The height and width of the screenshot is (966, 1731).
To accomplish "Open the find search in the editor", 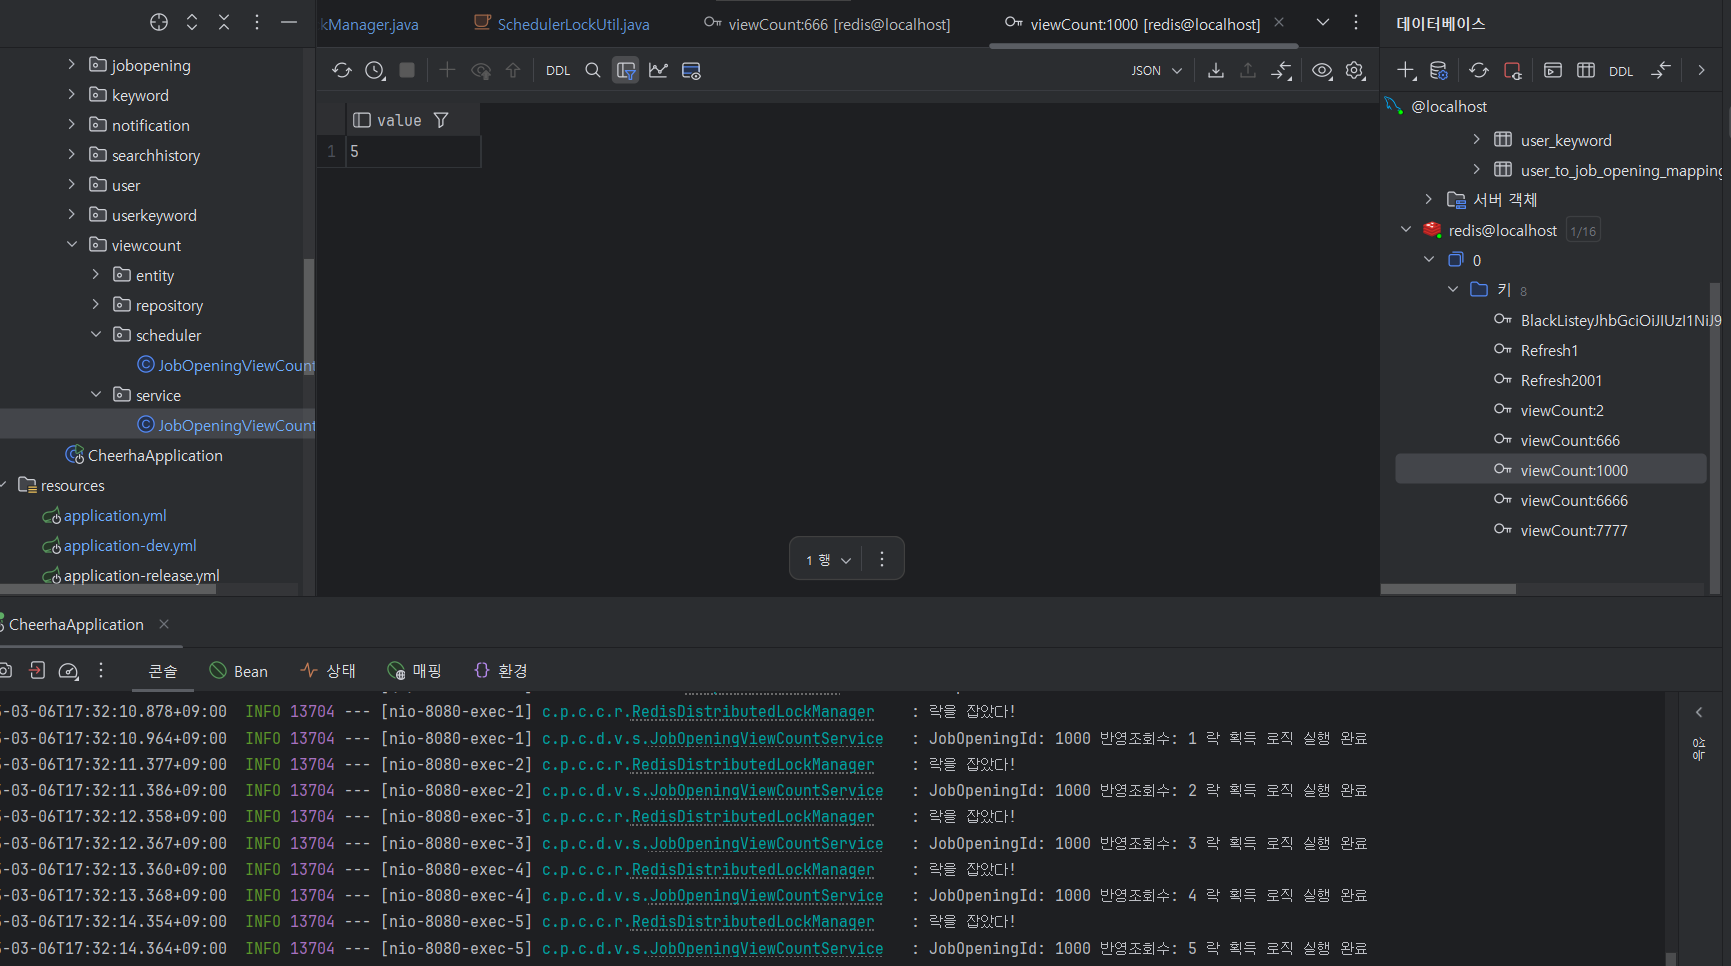I will tap(593, 70).
